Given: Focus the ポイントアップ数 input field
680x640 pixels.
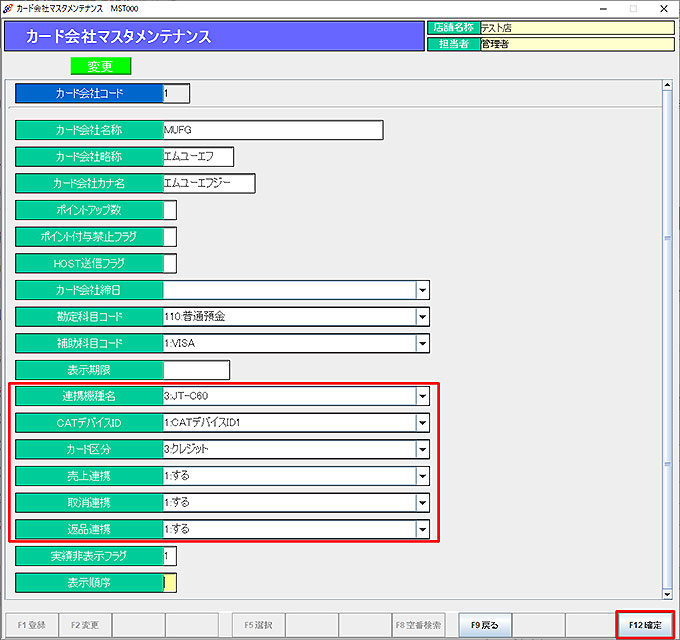Looking at the screenshot, I should click(170, 210).
